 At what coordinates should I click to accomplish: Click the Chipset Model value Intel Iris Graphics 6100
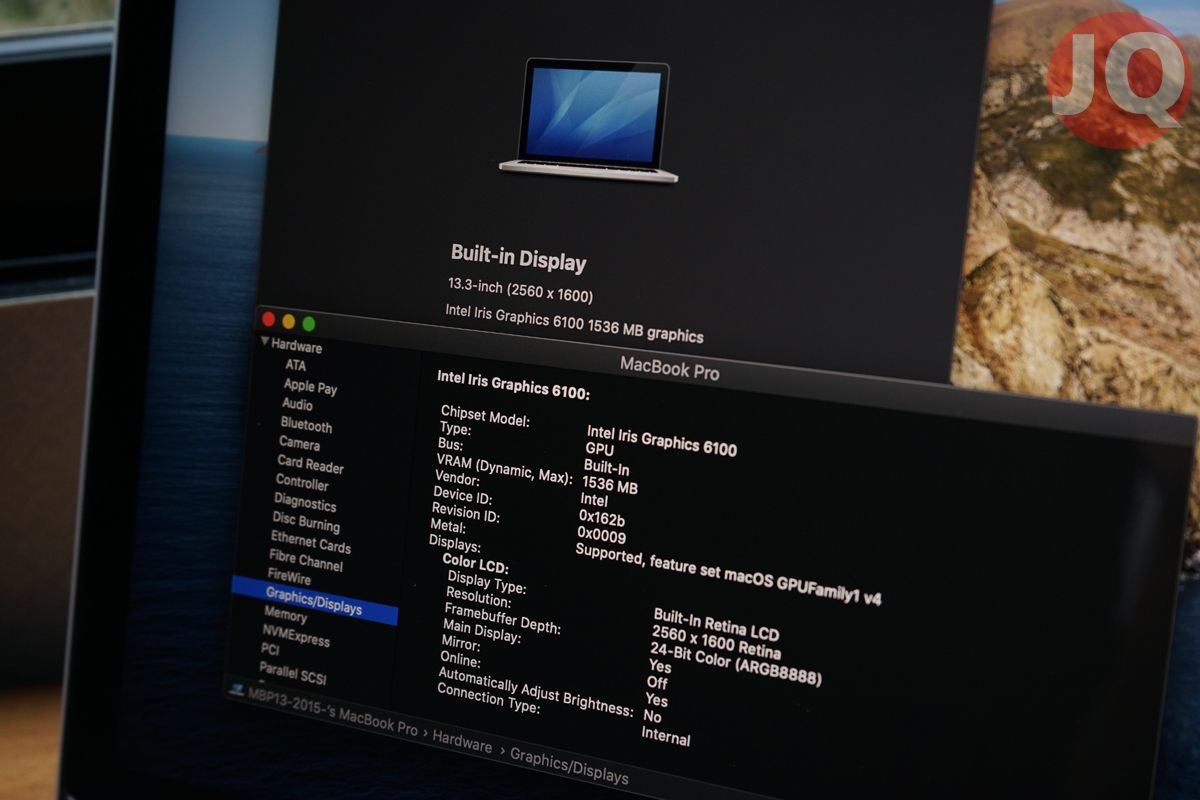pos(661,440)
